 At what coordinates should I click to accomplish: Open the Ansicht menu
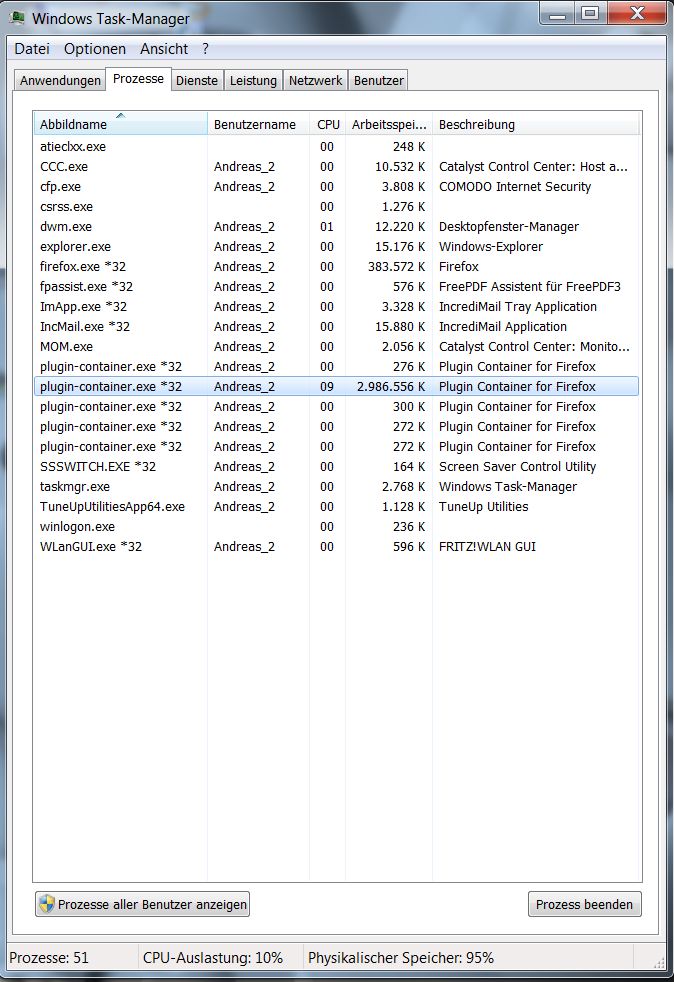163,49
